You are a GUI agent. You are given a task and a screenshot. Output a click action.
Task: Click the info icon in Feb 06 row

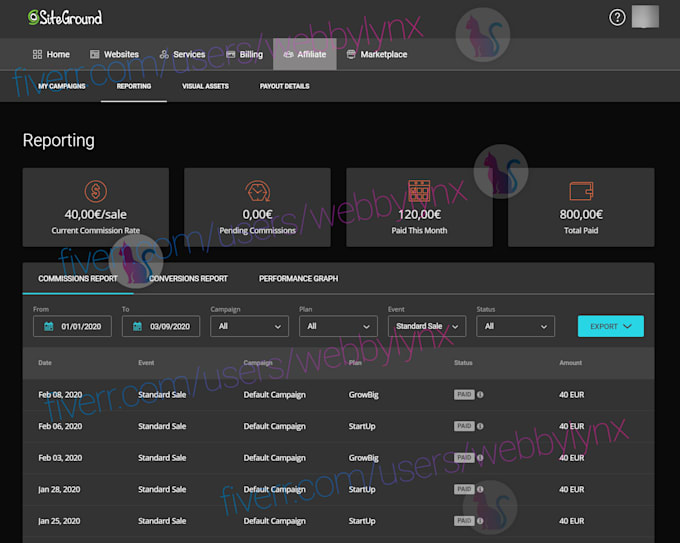pyautogui.click(x=480, y=426)
